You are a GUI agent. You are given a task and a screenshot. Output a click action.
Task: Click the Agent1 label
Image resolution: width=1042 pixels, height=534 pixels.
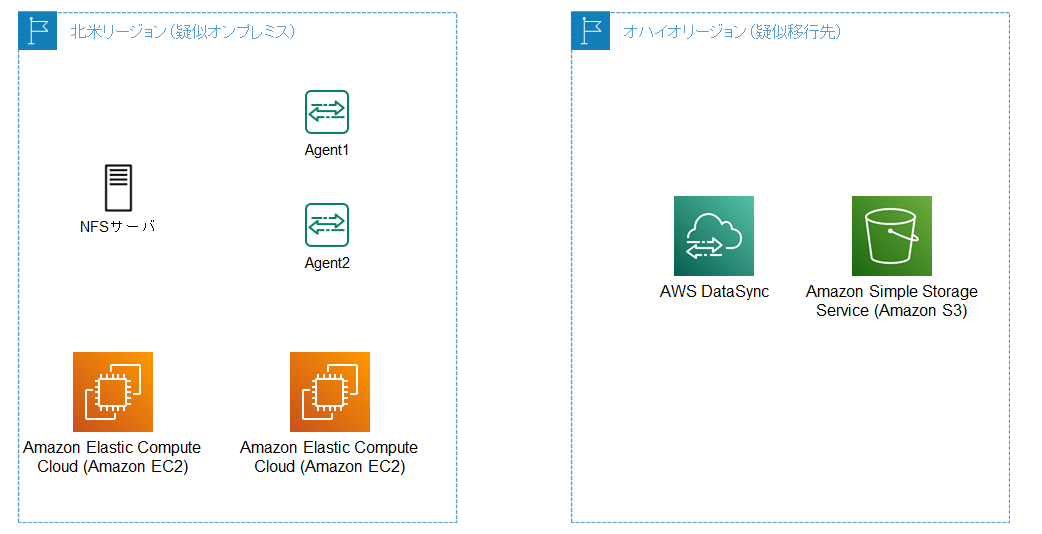(x=326, y=150)
